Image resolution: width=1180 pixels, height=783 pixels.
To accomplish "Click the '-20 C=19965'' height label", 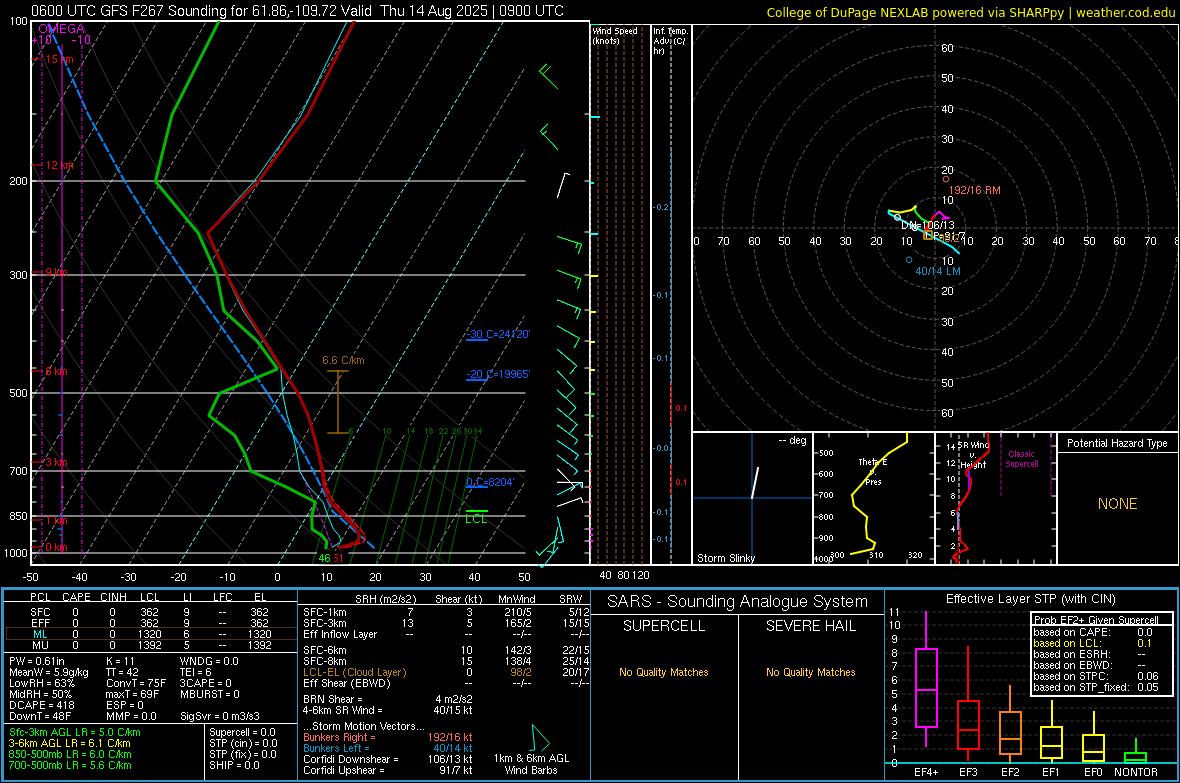I will point(497,374).
